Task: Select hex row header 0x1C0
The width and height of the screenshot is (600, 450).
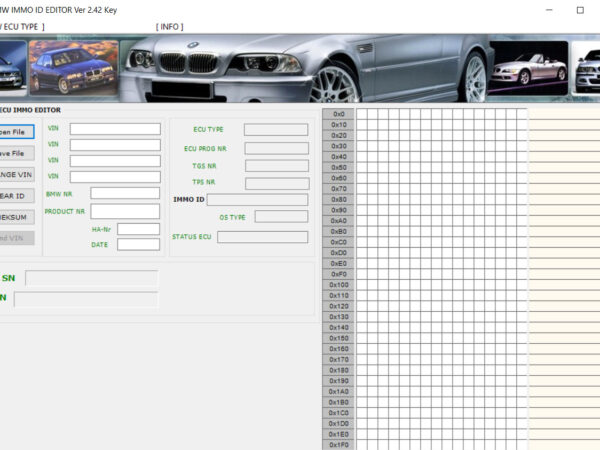Action: (338, 413)
